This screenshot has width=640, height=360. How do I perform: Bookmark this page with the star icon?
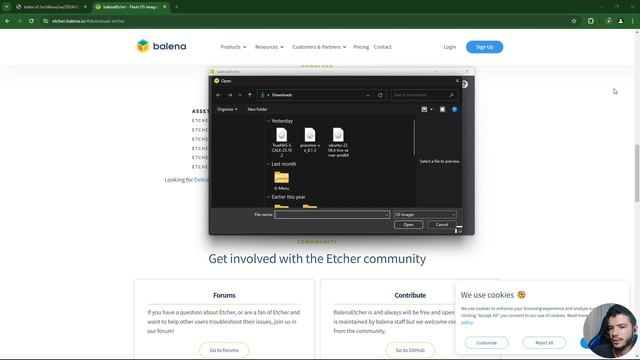pos(574,21)
